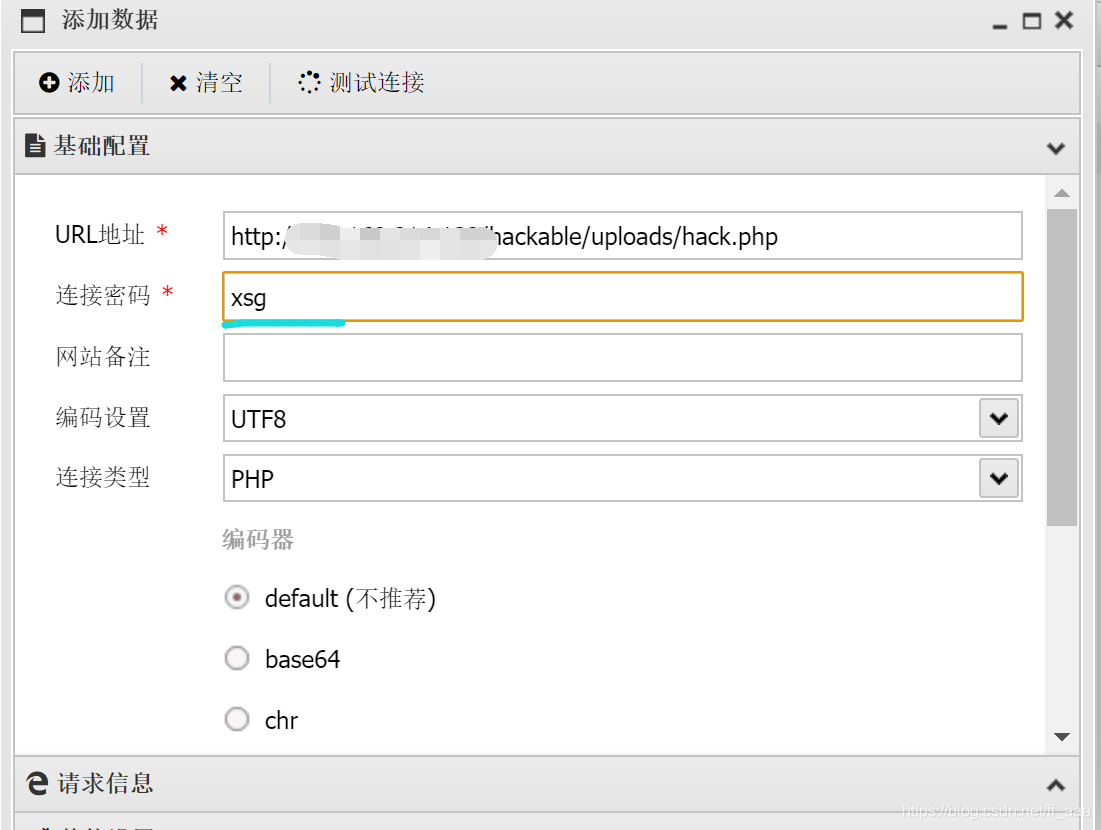This screenshot has height=830, width=1101.
Task: Open the 编码设置 UTF8 dropdown arrow
Action: click(x=998, y=419)
